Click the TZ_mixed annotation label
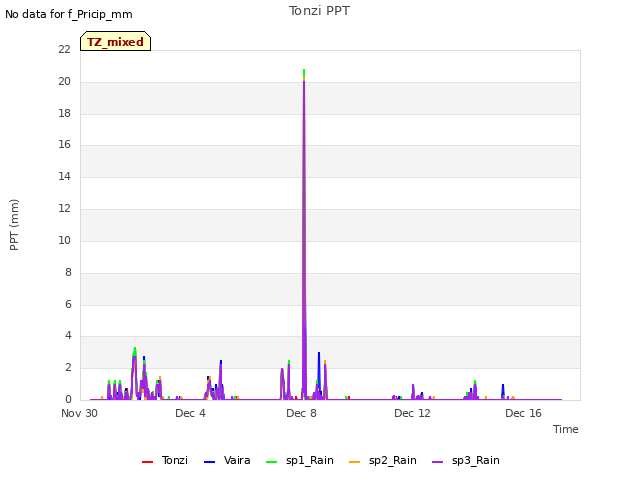This screenshot has height=480, width=640. 116,41
